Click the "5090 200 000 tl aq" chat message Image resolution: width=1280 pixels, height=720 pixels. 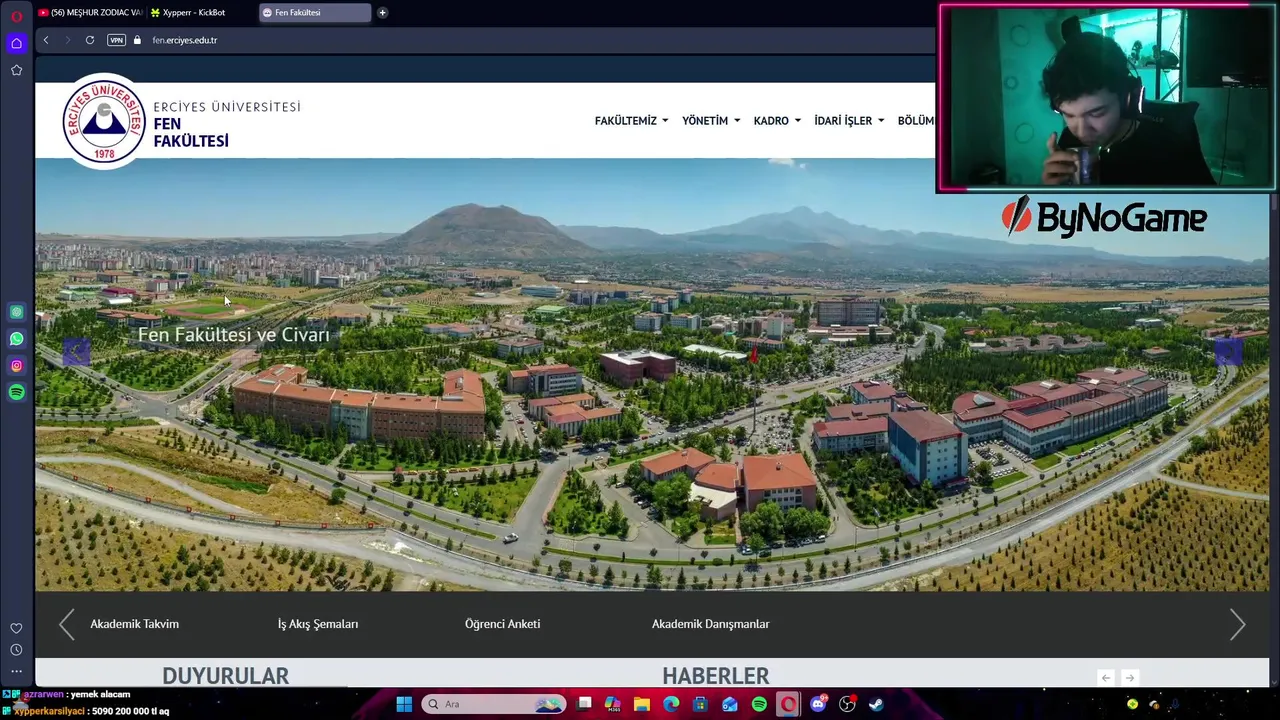click(130, 711)
